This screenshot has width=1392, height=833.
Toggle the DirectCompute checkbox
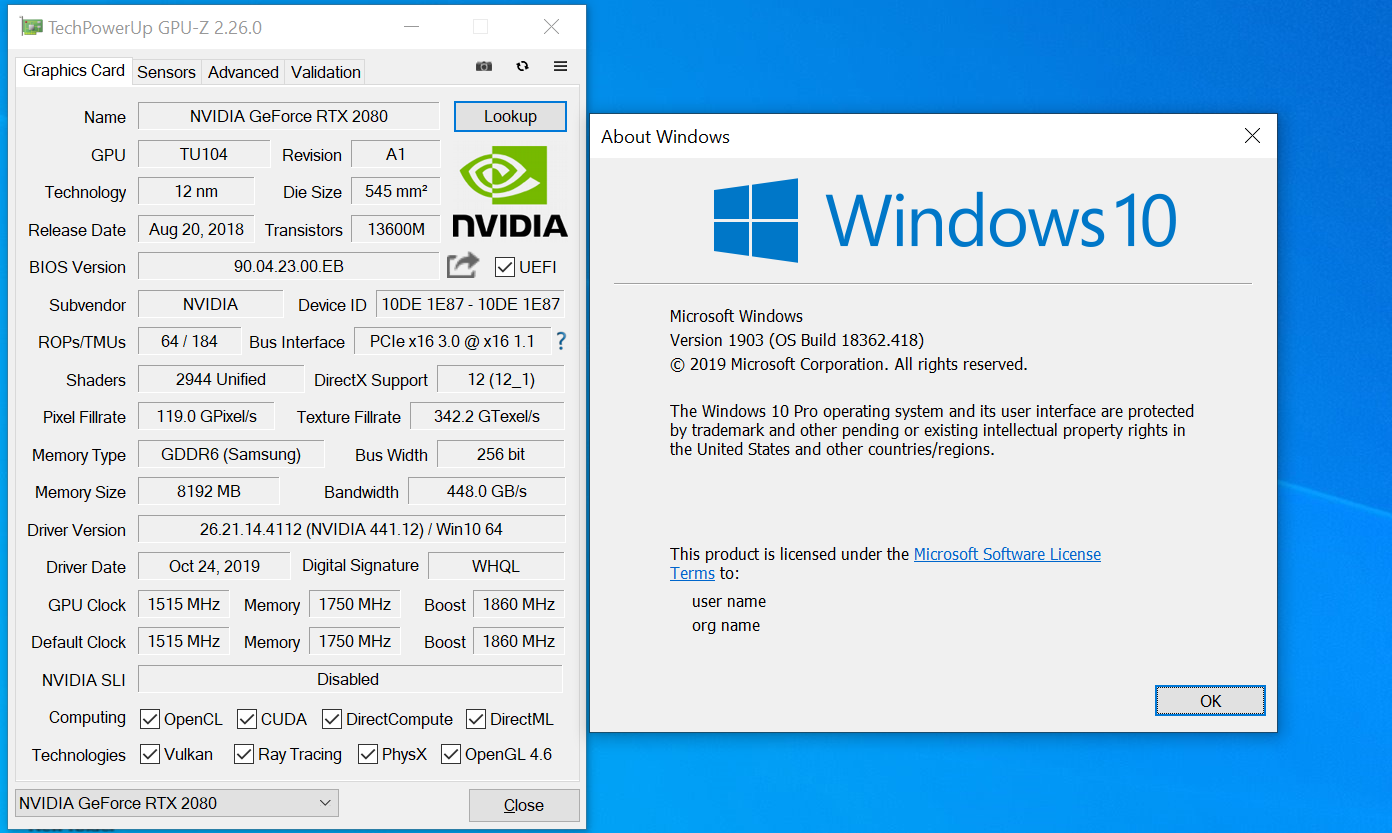click(332, 719)
